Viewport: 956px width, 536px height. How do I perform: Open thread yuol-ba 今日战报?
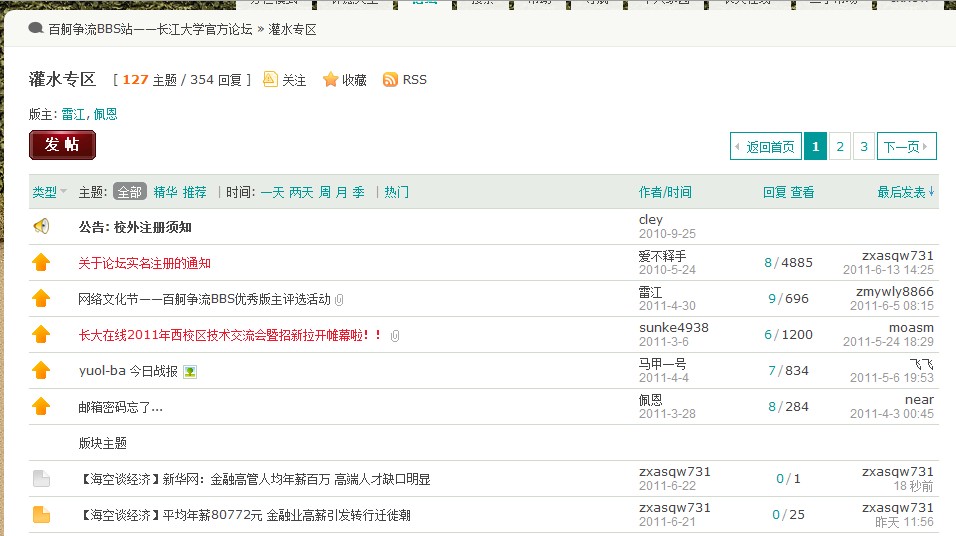128,371
